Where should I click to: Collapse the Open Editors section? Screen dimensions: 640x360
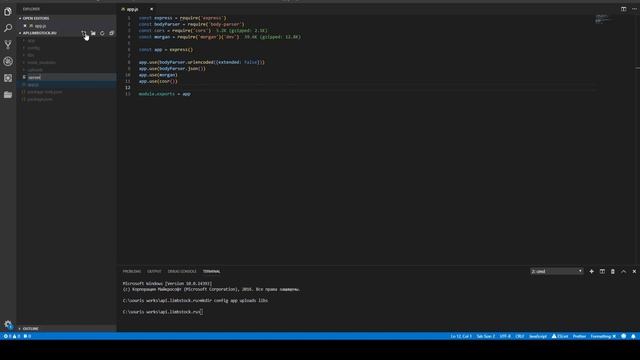36,18
